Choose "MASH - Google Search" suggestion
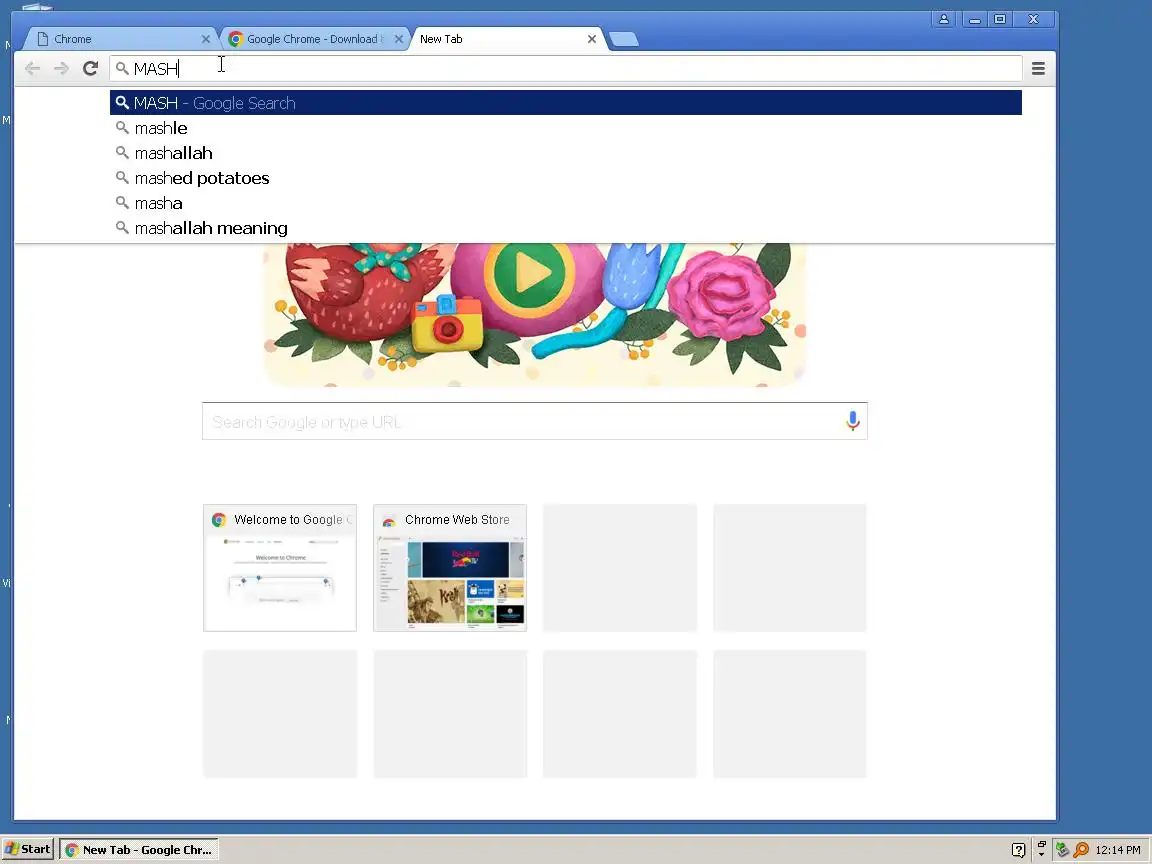 pos(566,103)
